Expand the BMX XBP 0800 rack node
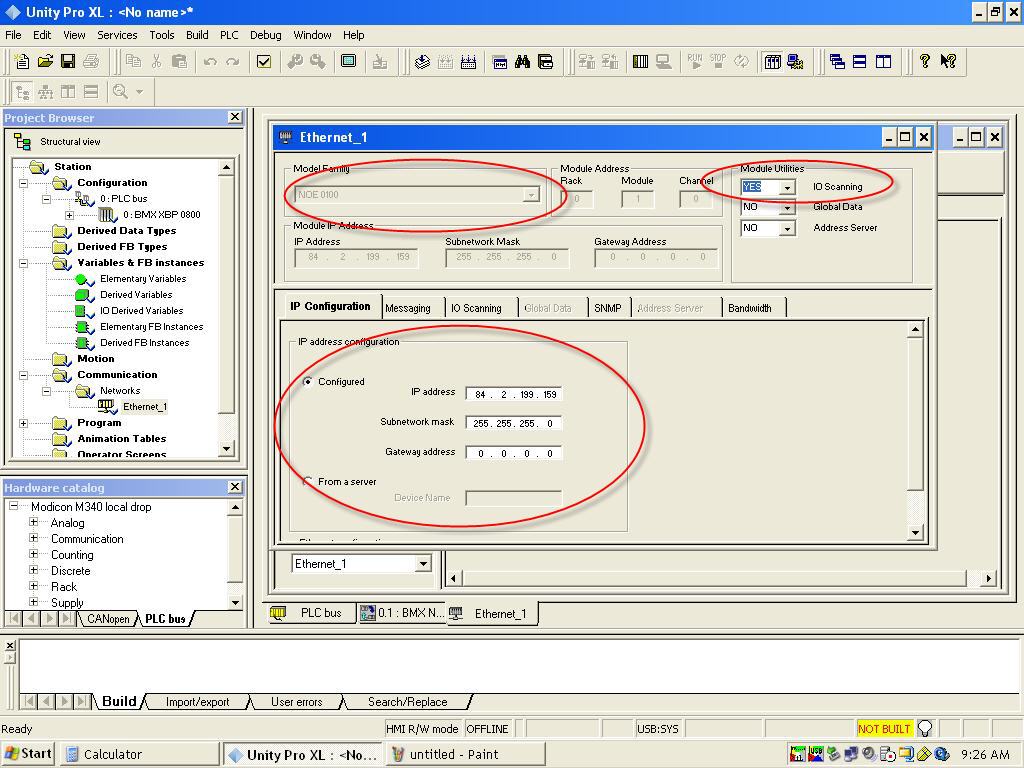Screen dimensions: 1024x768 point(69,215)
